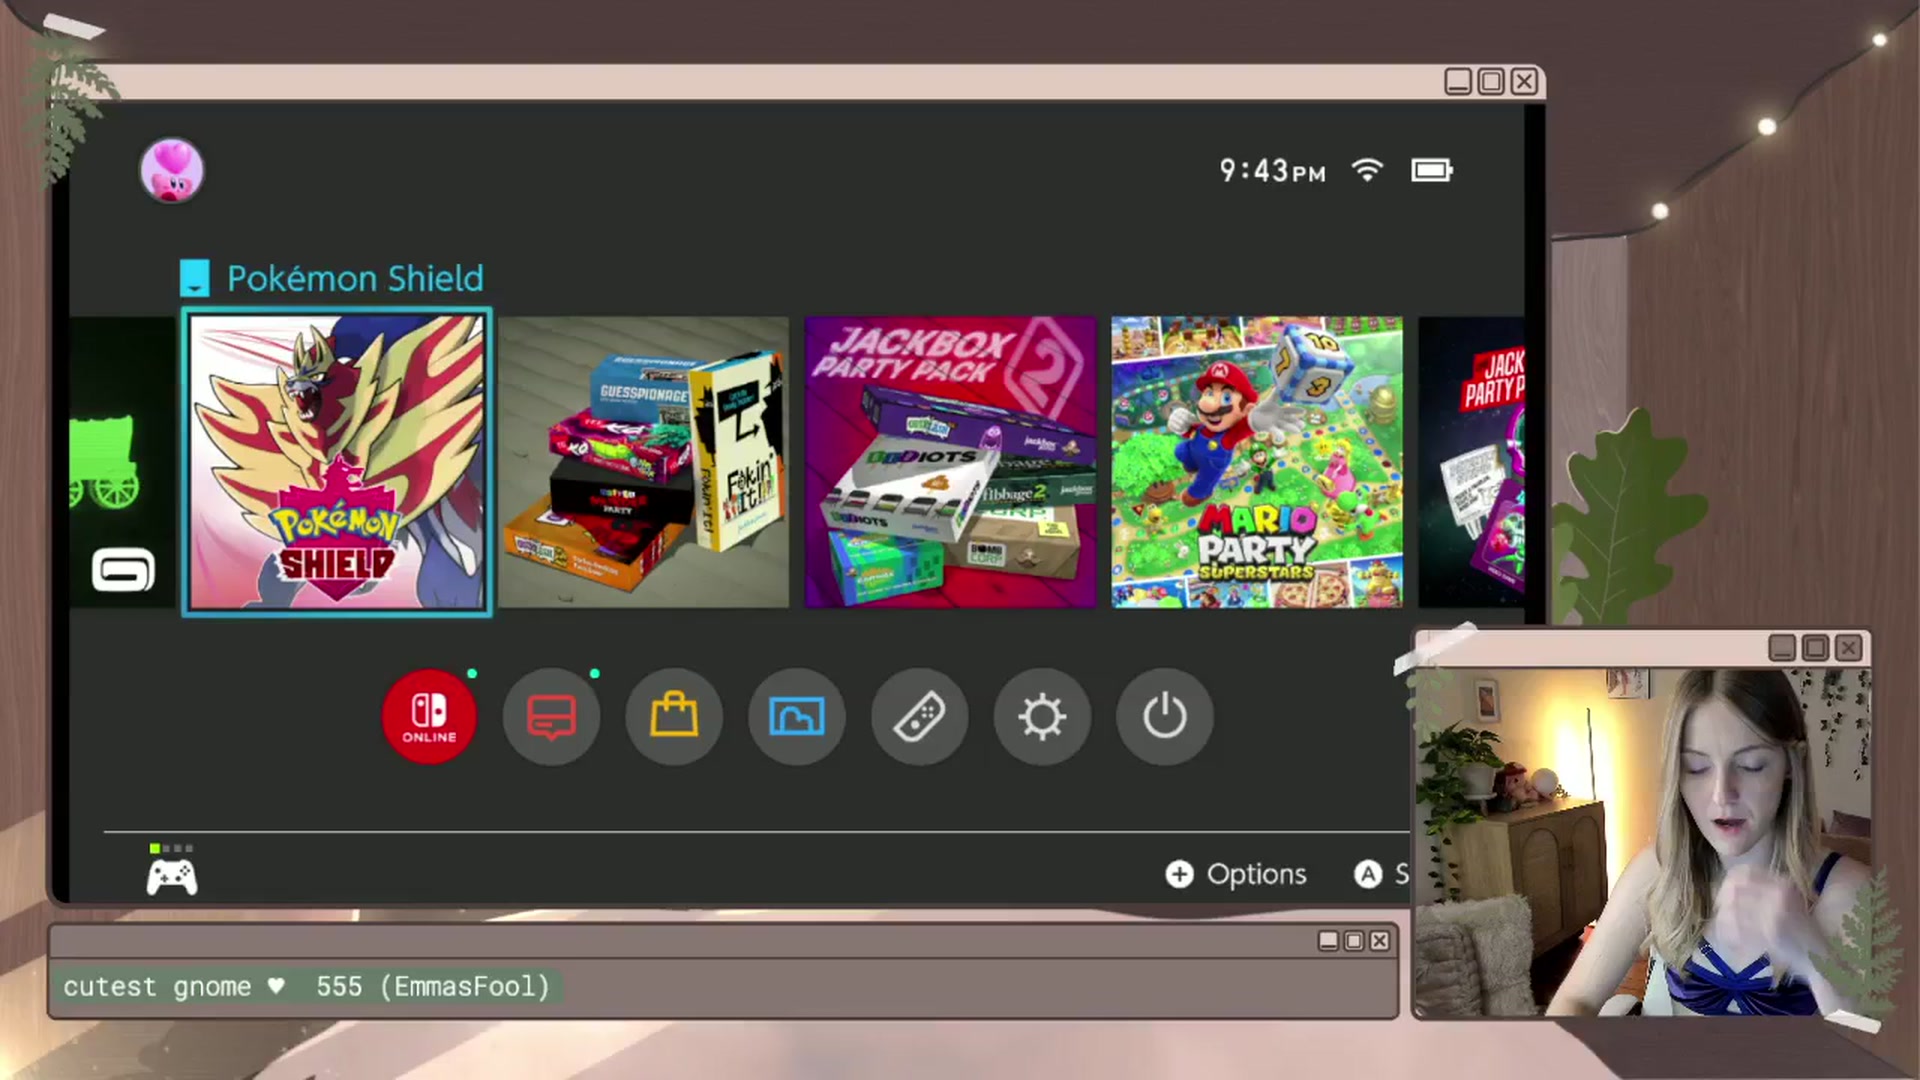The height and width of the screenshot is (1080, 1920).
Task: Click the game controller status icon
Action: pos(172,877)
